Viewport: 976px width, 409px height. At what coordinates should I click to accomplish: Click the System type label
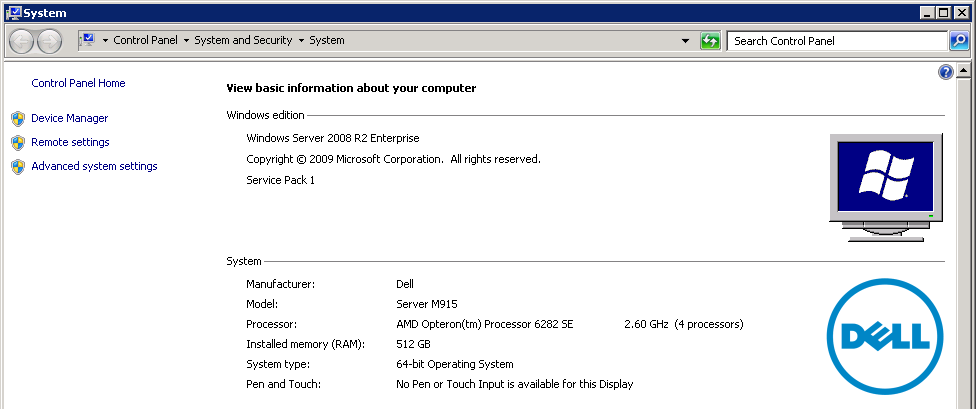278,364
